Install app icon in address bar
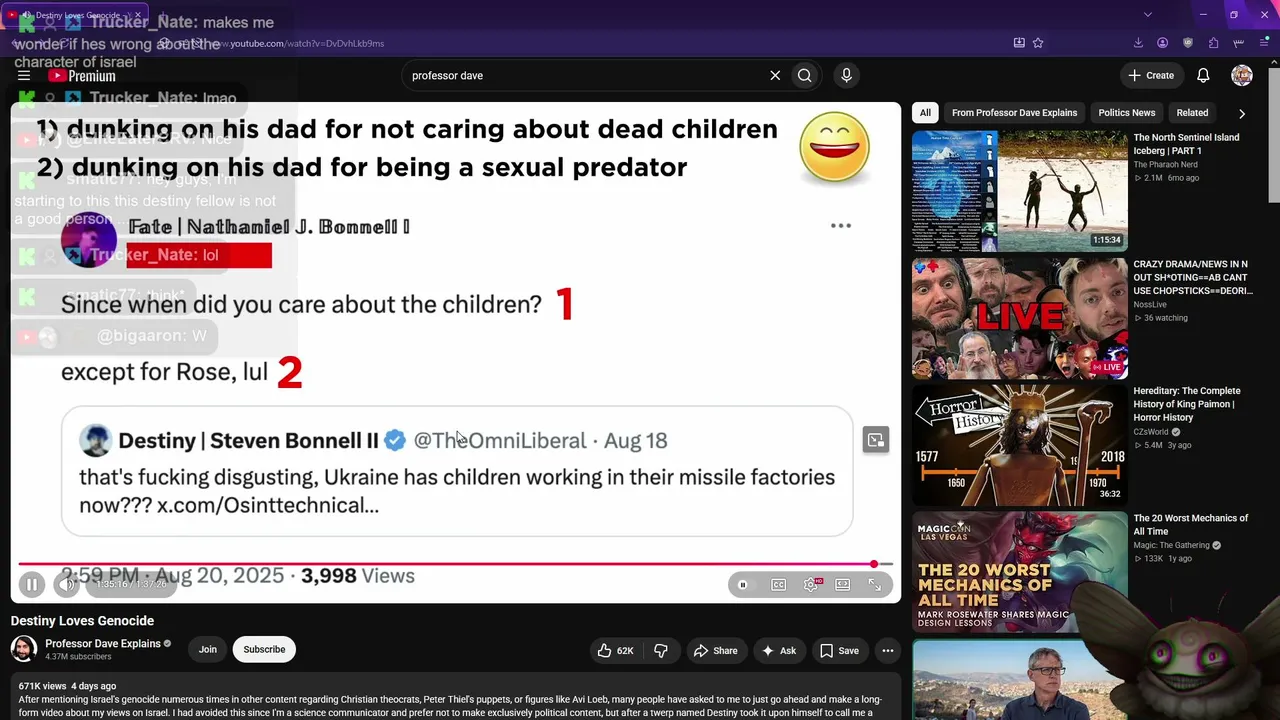Viewport: 1280px width, 720px height. [1019, 43]
